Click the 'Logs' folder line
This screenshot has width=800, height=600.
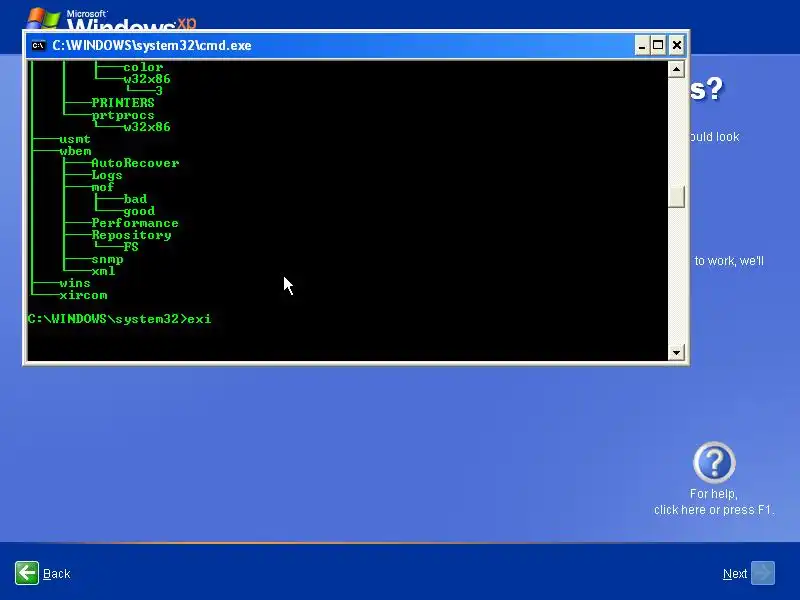[x=107, y=175]
